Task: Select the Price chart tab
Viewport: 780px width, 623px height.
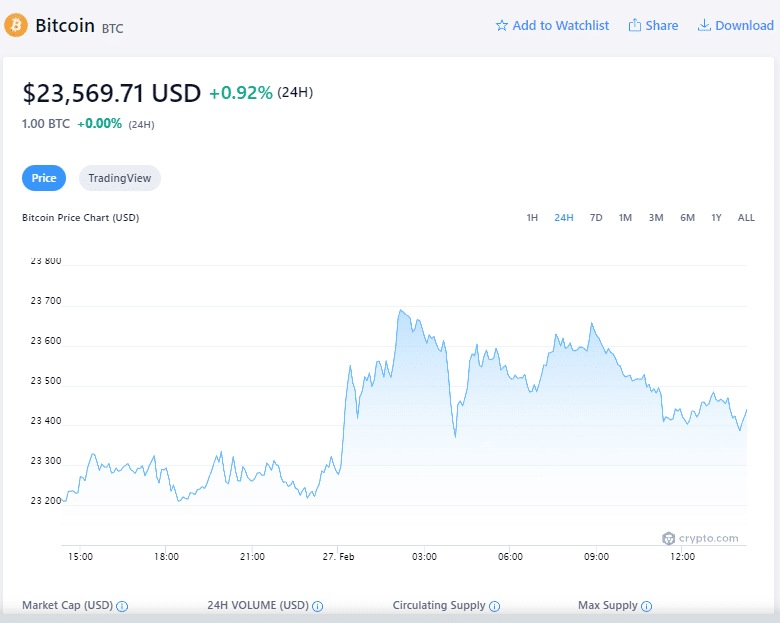Action: [x=44, y=178]
